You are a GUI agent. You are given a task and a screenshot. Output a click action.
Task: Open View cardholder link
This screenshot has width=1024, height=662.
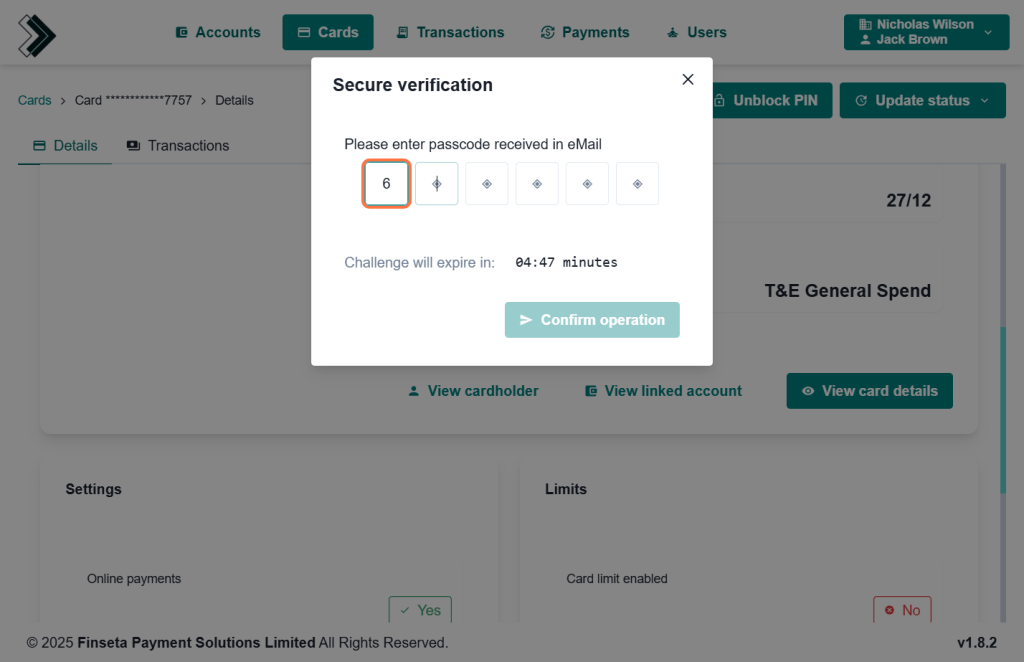tap(473, 391)
